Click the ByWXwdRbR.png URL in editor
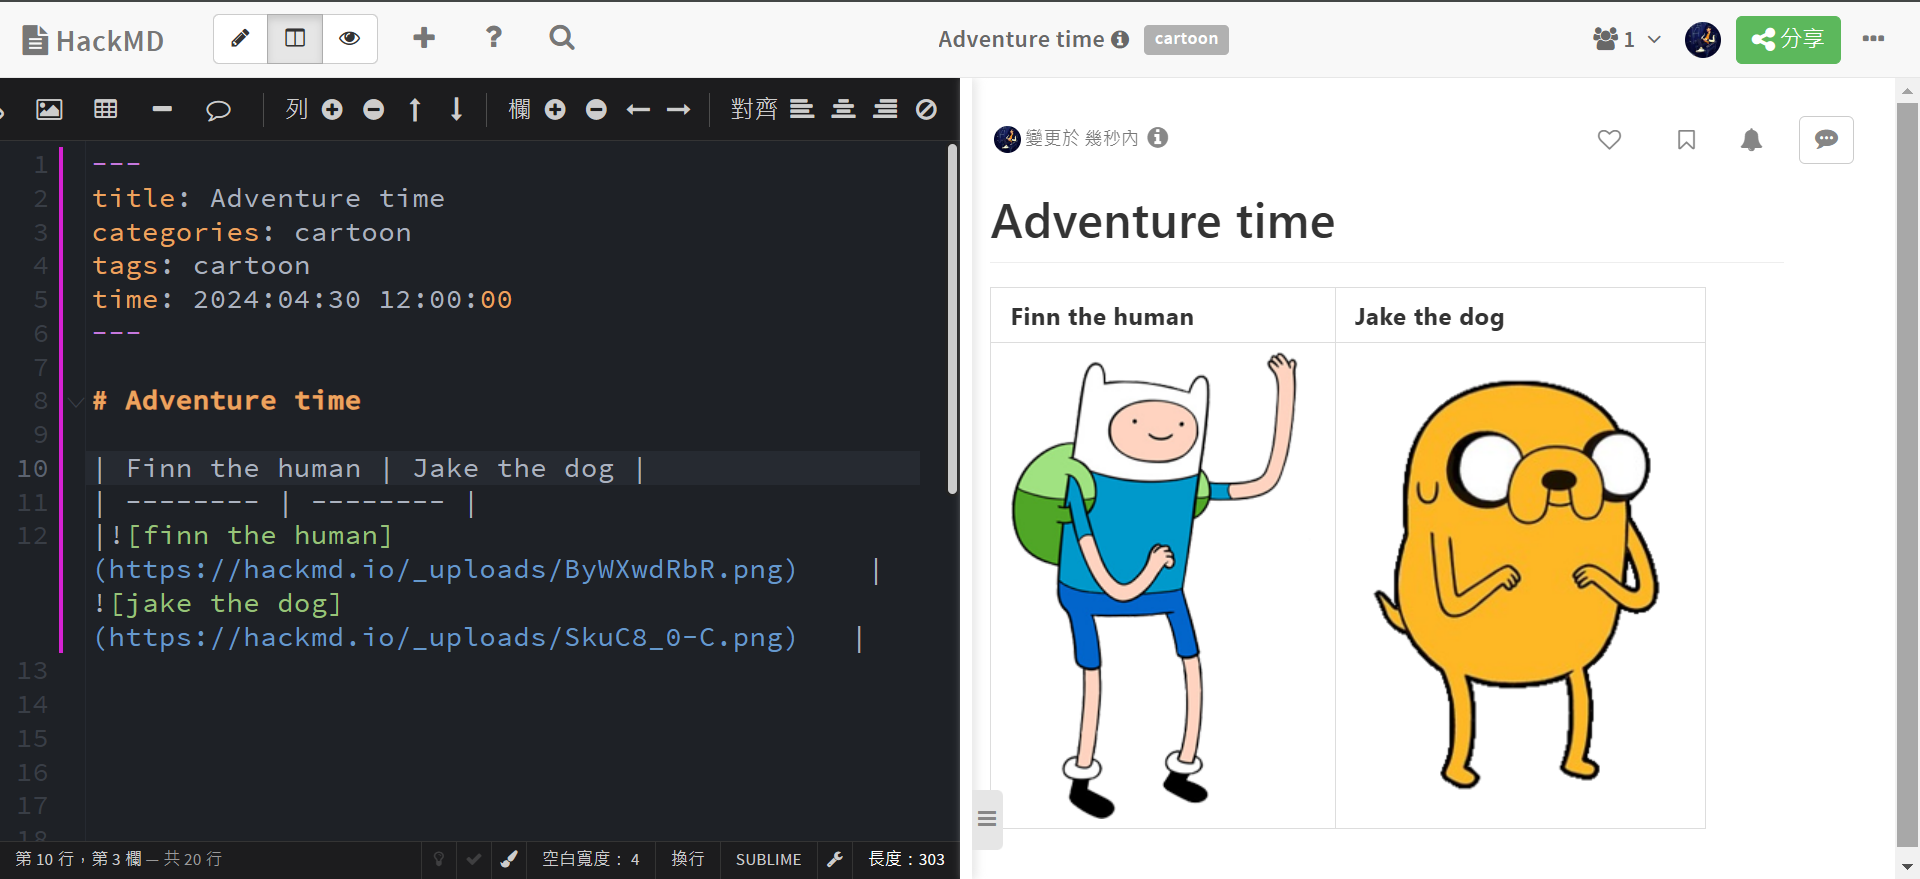1920x879 pixels. (x=445, y=570)
